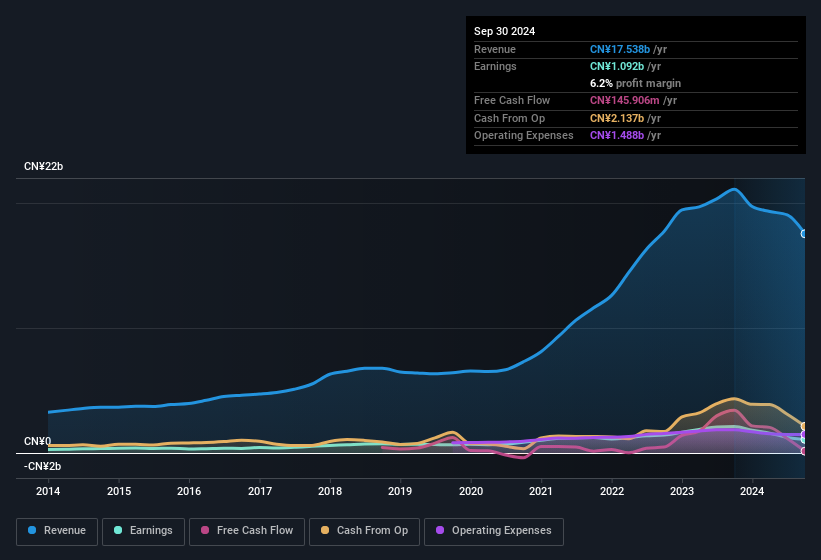
Task: Click the Earnings label in tooltip
Action: (x=495, y=66)
